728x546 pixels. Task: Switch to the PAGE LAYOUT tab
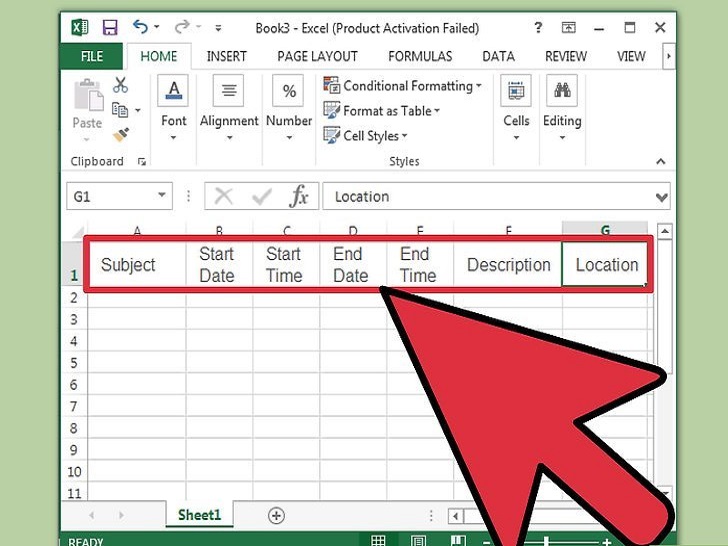pos(318,56)
